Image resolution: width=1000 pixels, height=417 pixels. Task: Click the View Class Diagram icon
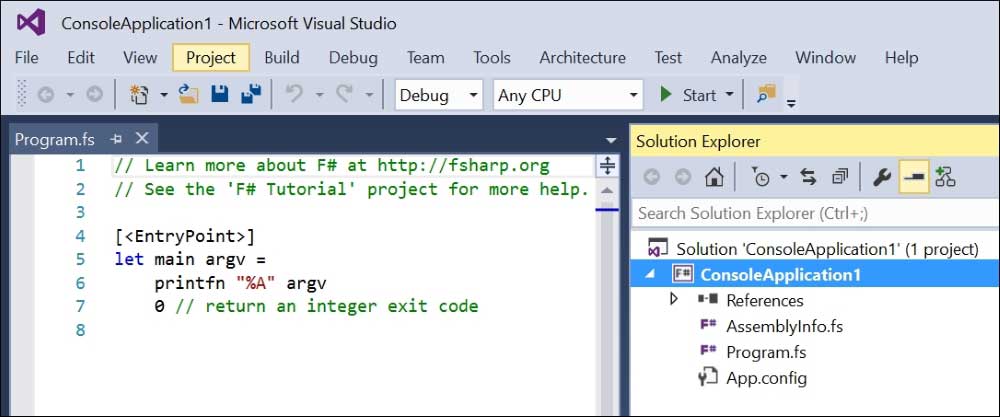(x=945, y=177)
